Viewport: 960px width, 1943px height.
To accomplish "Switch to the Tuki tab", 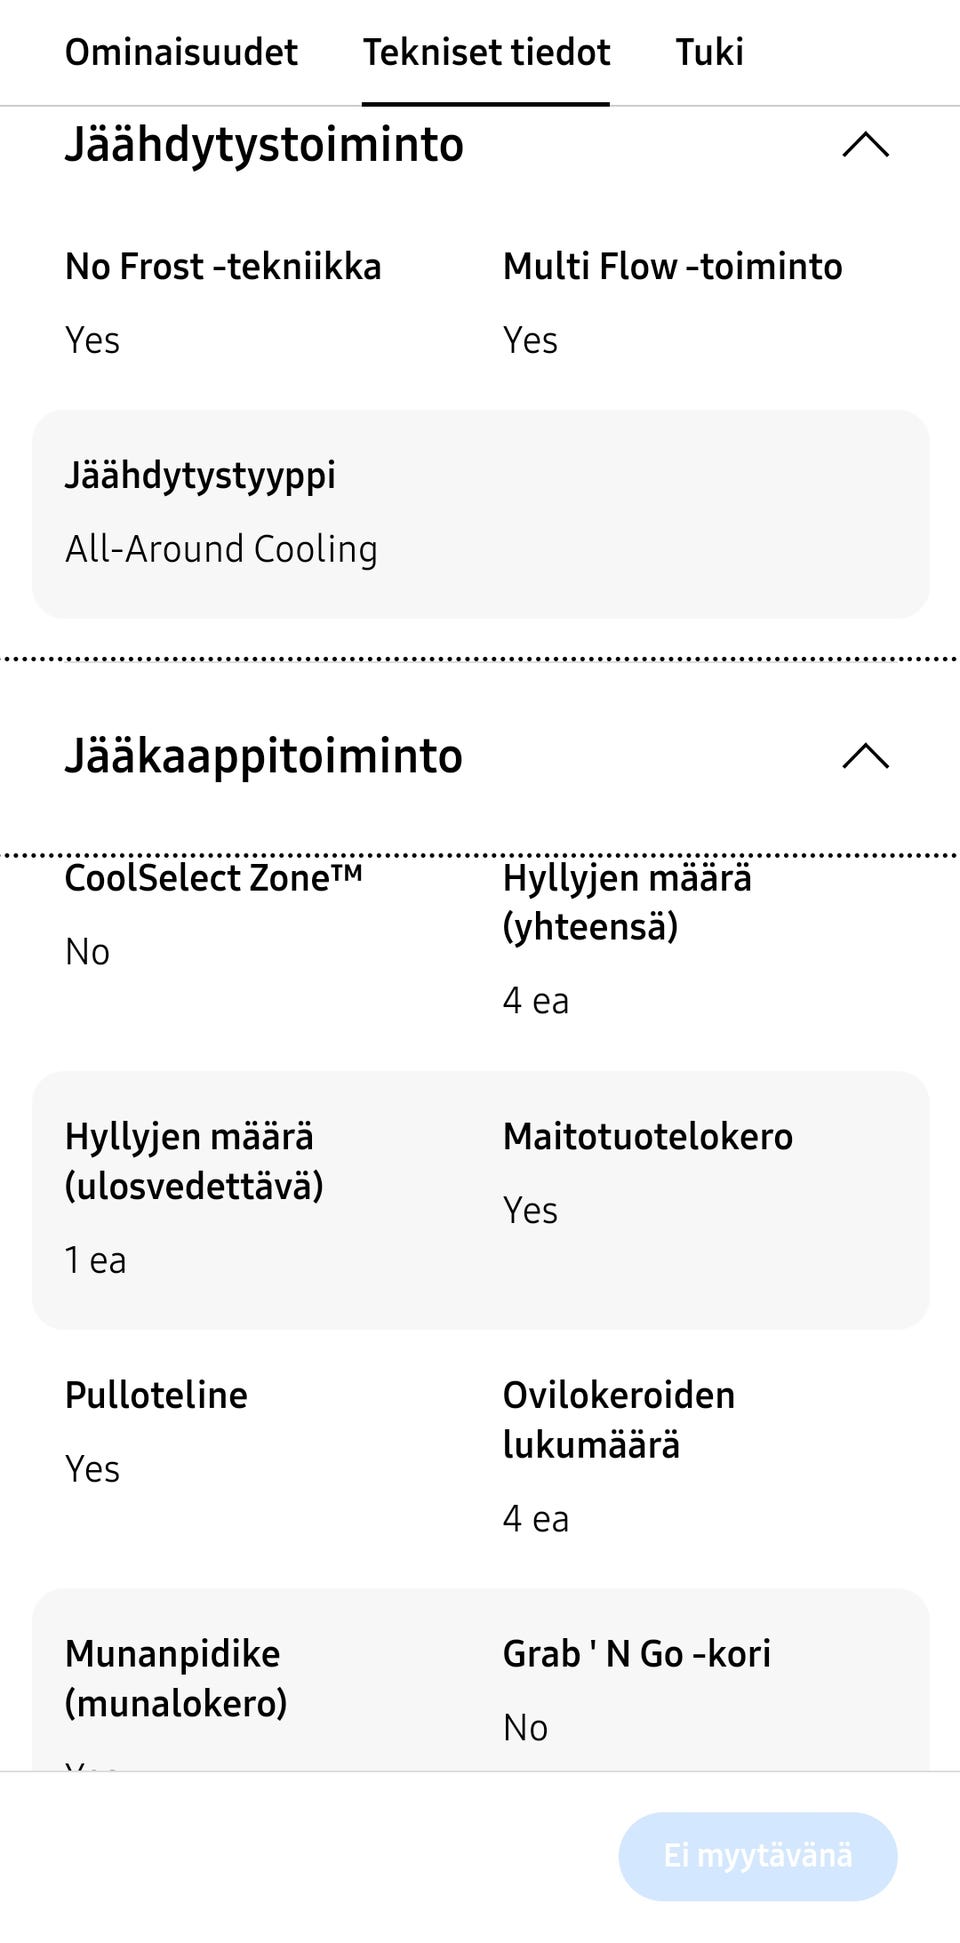I will [709, 52].
